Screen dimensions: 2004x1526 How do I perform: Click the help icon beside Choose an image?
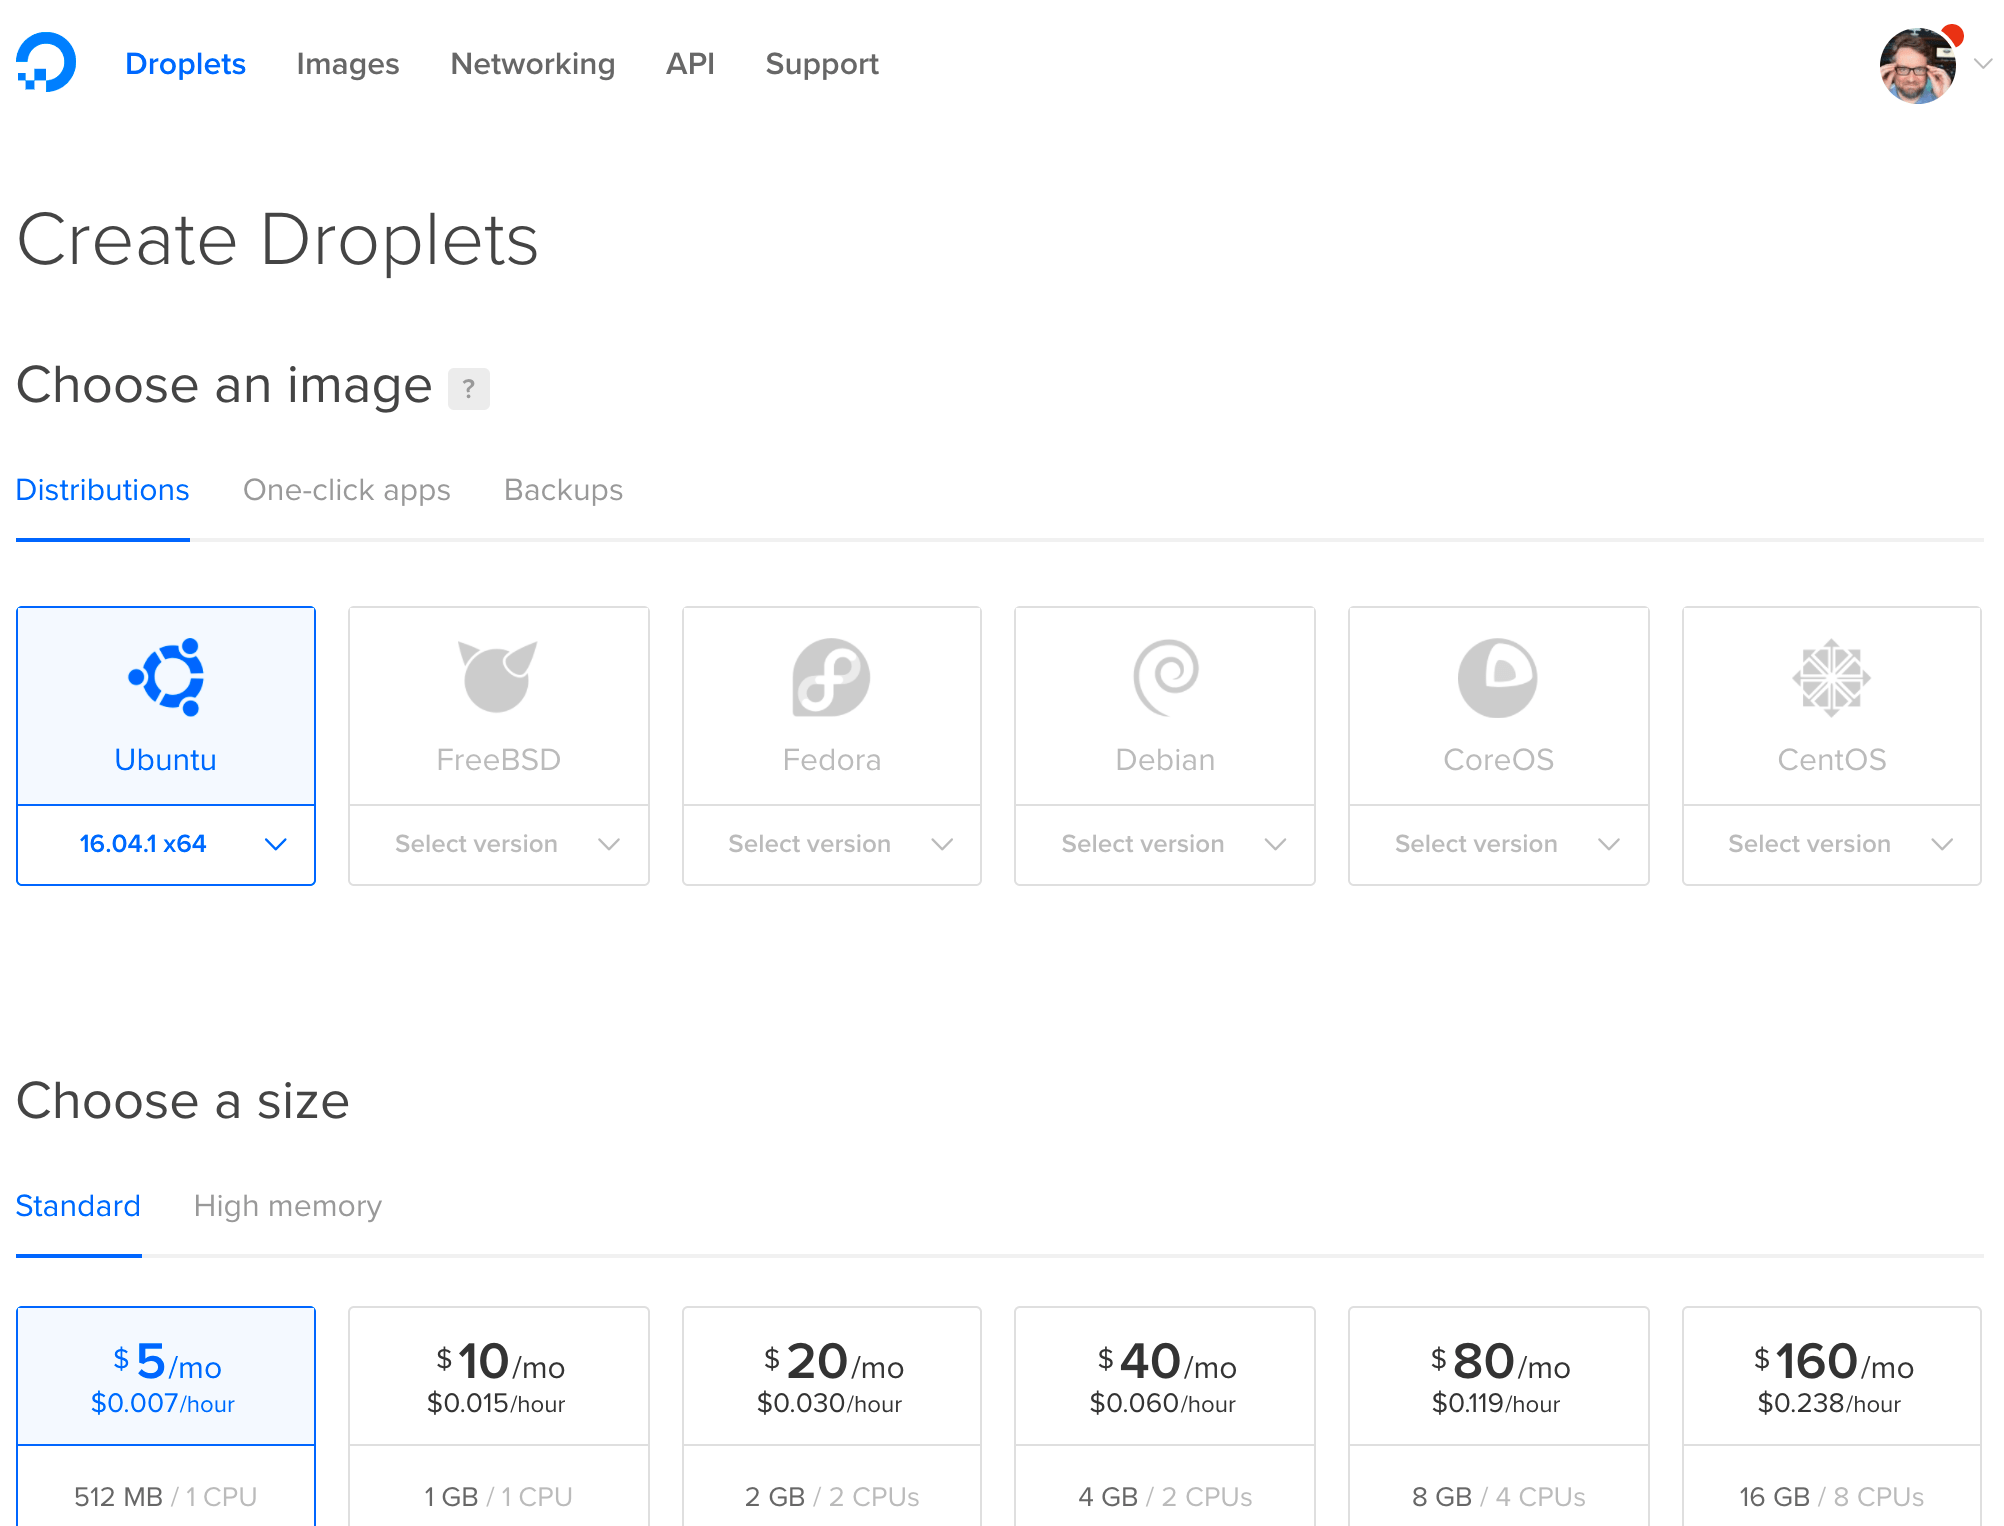[468, 389]
